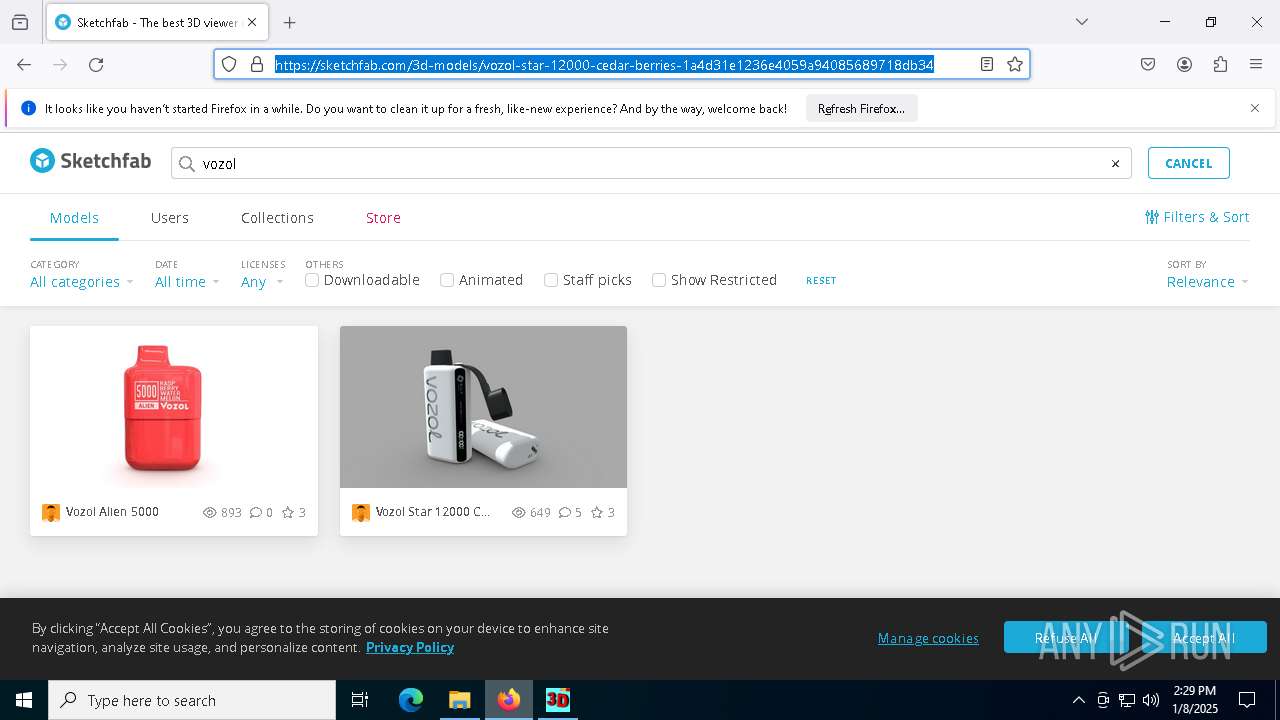Click the tracking protection shield icon

tap(229, 64)
